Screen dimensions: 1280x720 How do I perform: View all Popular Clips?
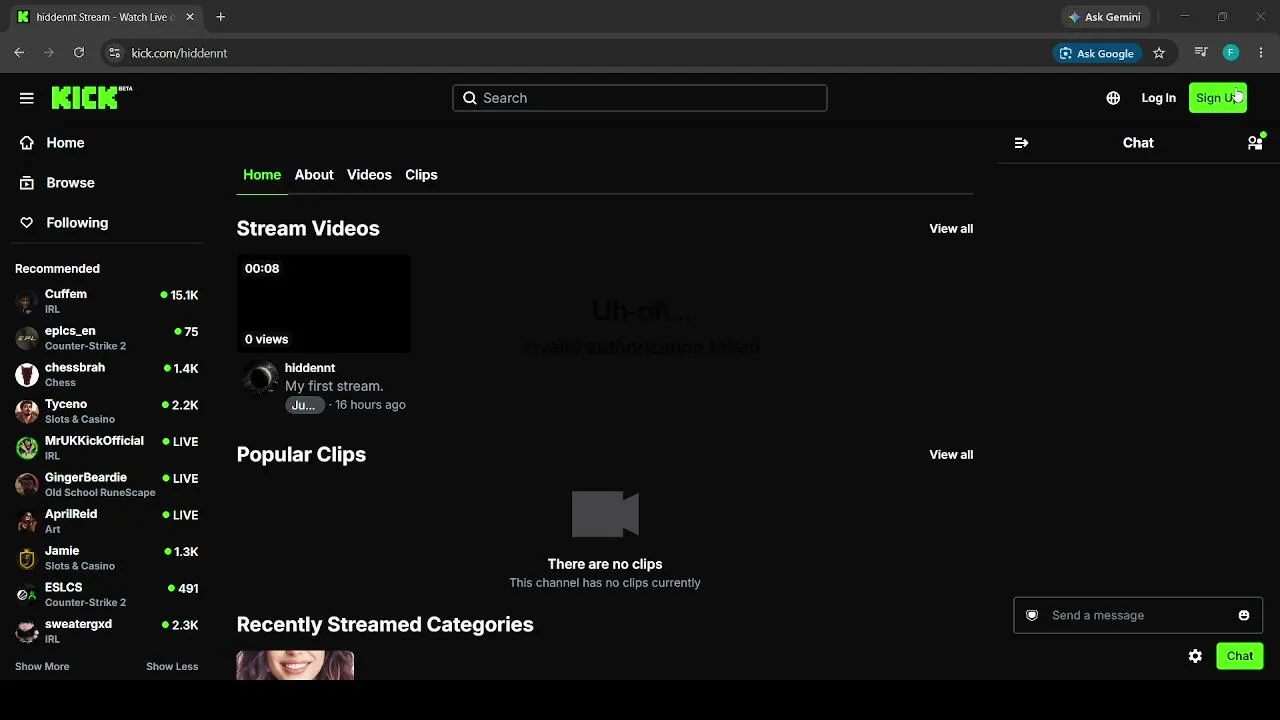(951, 455)
